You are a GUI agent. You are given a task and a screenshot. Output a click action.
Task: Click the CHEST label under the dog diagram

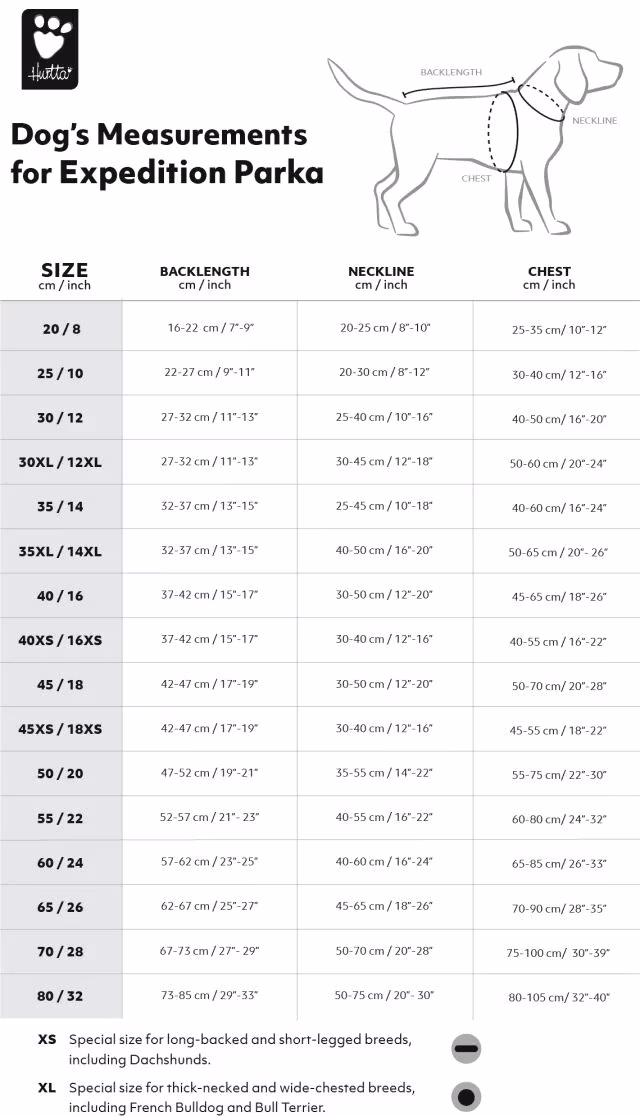pos(476,179)
